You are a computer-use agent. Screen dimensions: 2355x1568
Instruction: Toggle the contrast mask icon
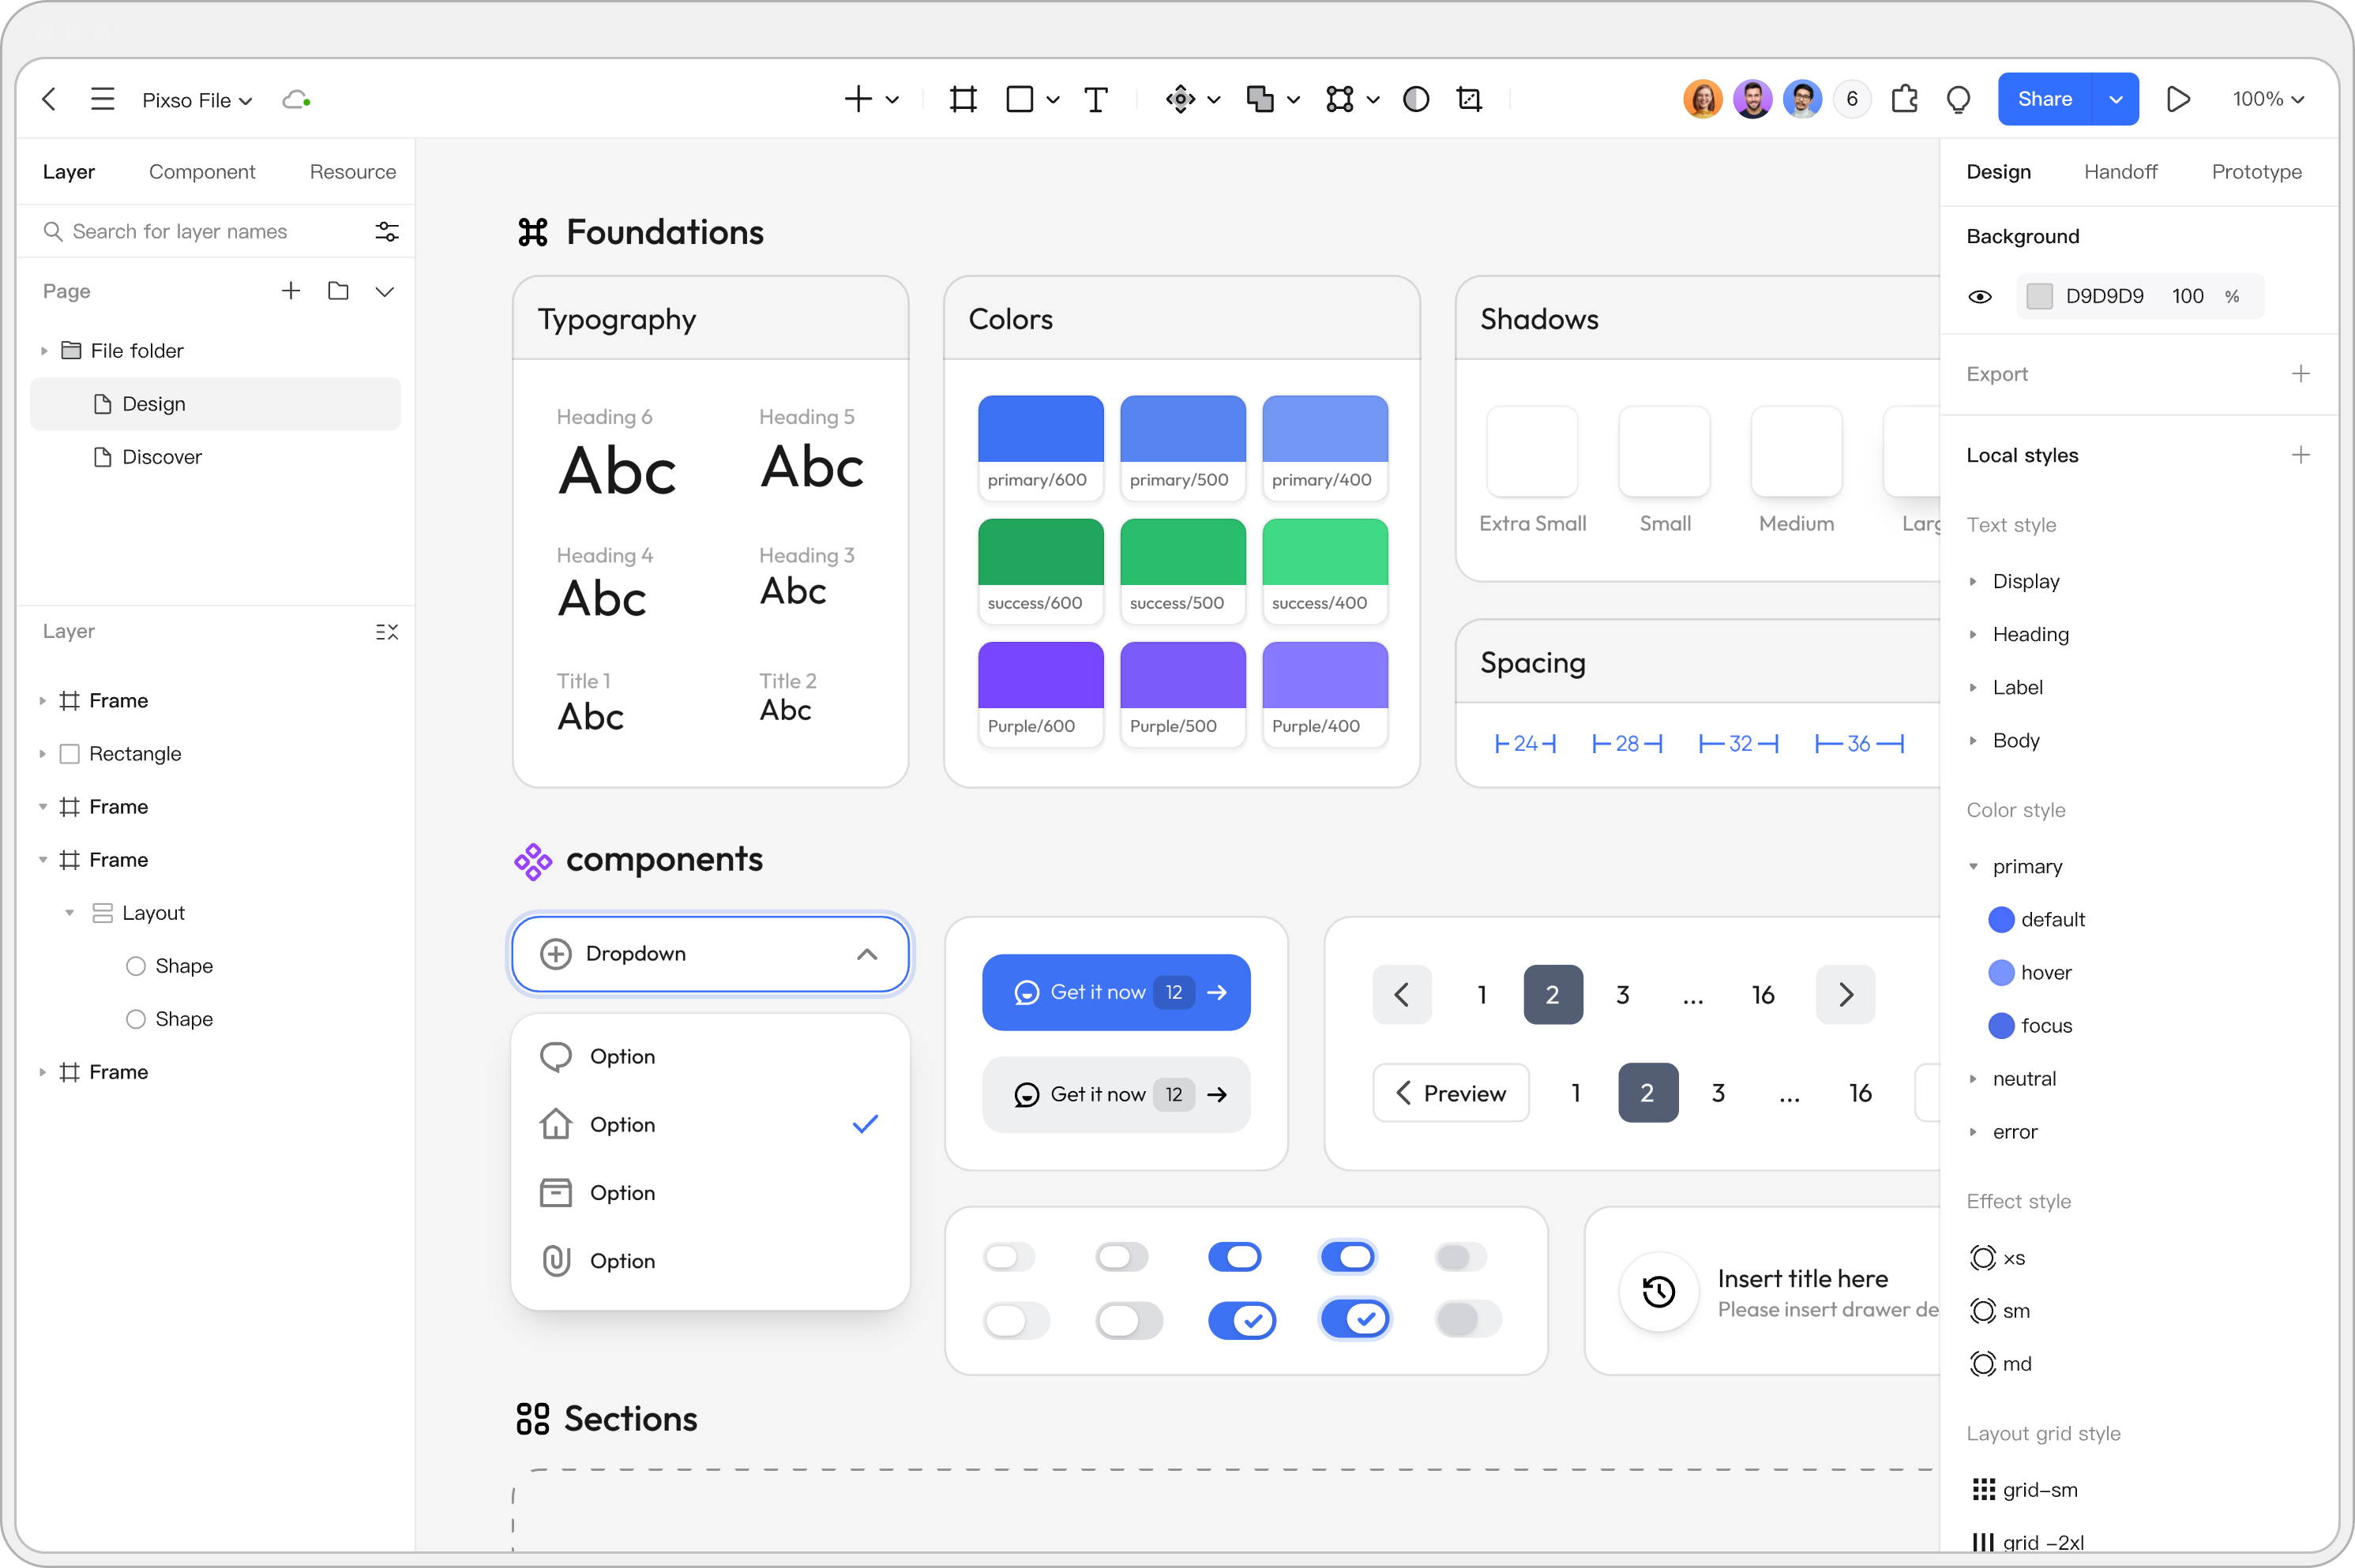pyautogui.click(x=1416, y=99)
